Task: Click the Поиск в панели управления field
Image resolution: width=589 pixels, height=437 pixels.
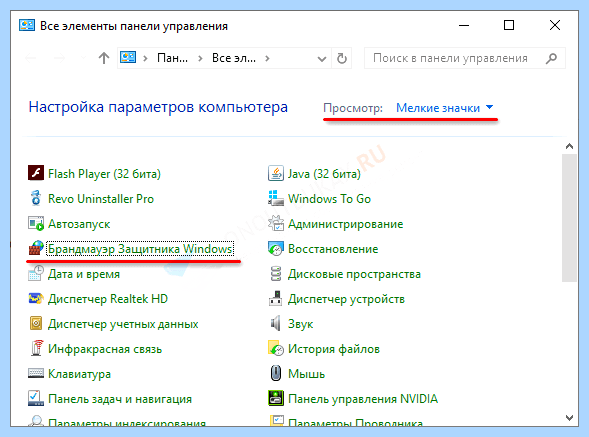Action: coord(465,58)
